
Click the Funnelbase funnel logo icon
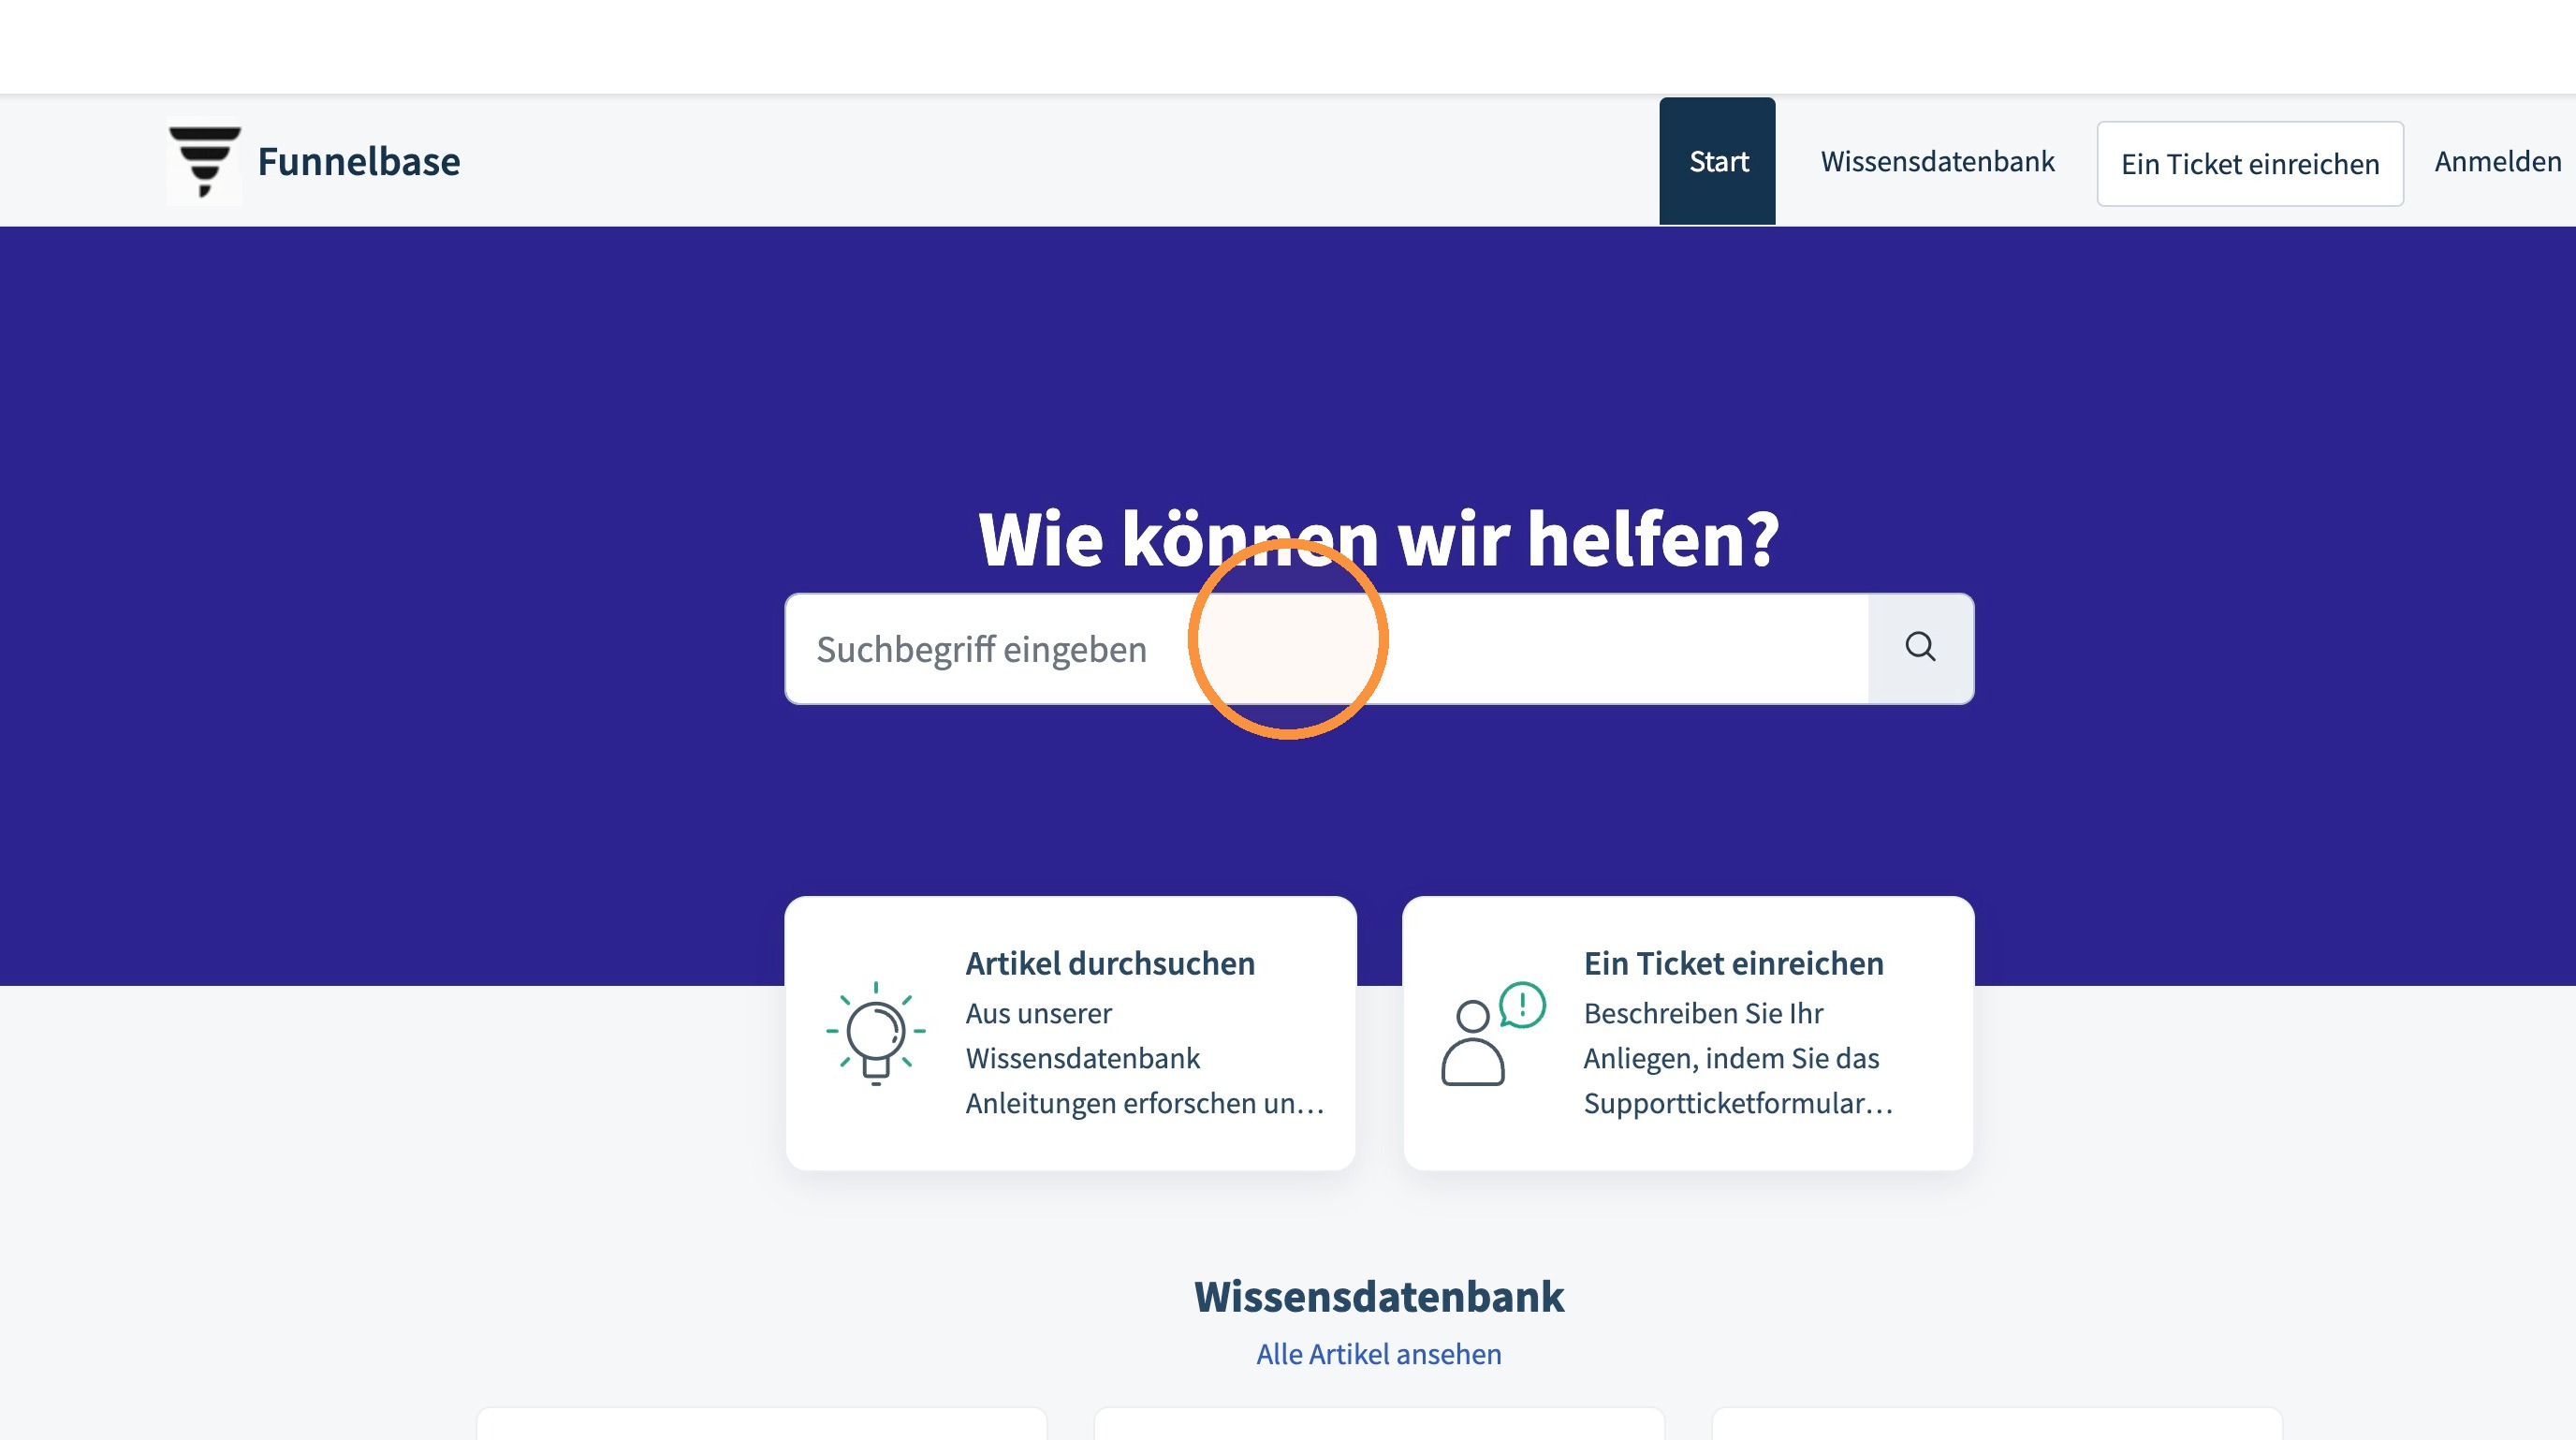(205, 162)
